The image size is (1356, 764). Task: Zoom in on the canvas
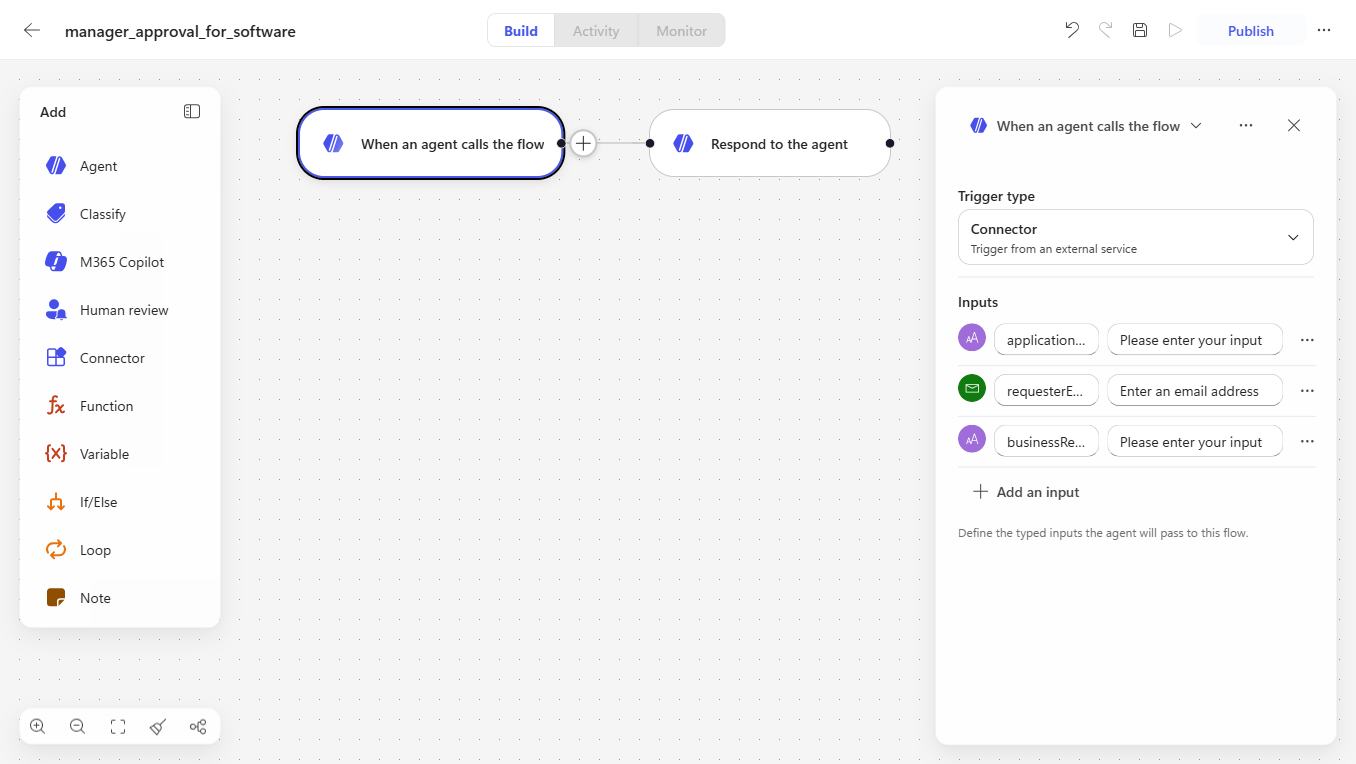pyautogui.click(x=38, y=727)
